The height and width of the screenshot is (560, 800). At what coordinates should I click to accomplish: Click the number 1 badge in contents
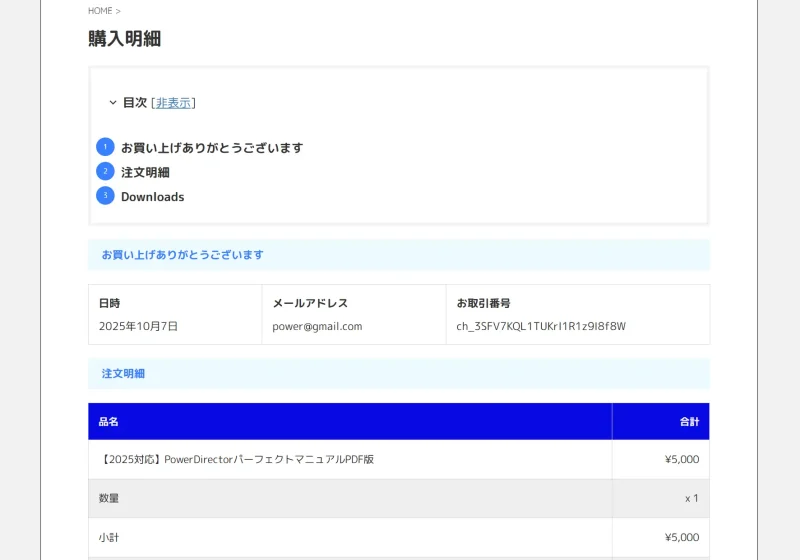point(105,147)
